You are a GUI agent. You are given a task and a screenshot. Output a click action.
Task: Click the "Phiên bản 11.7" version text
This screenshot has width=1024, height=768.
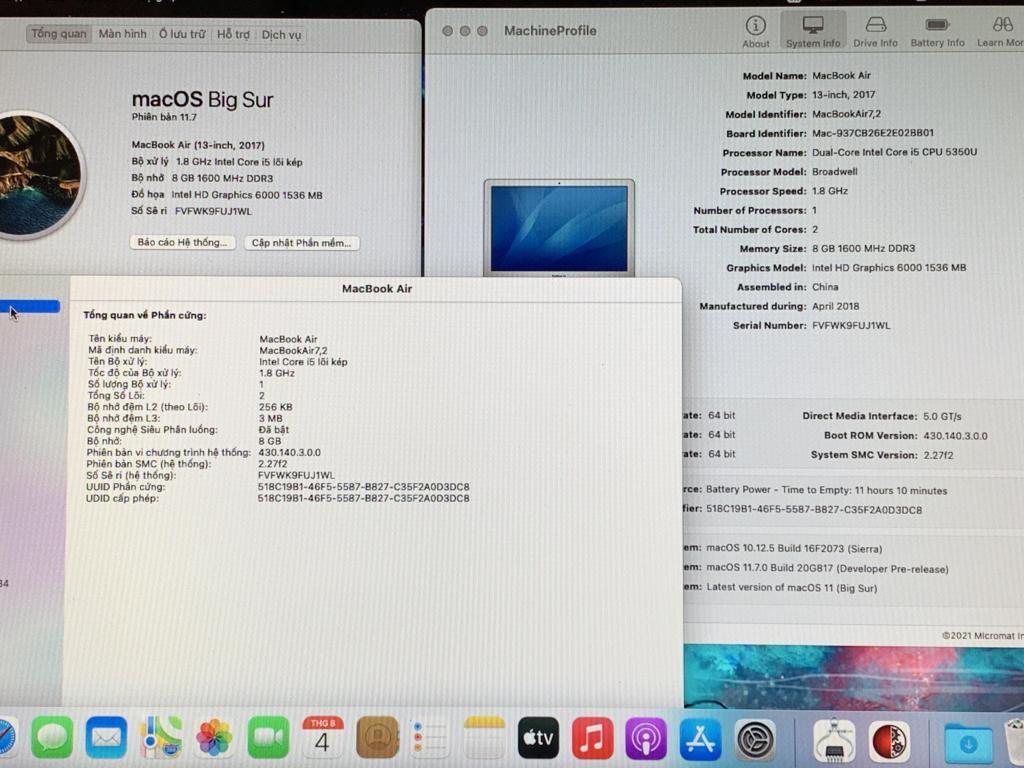coord(164,118)
